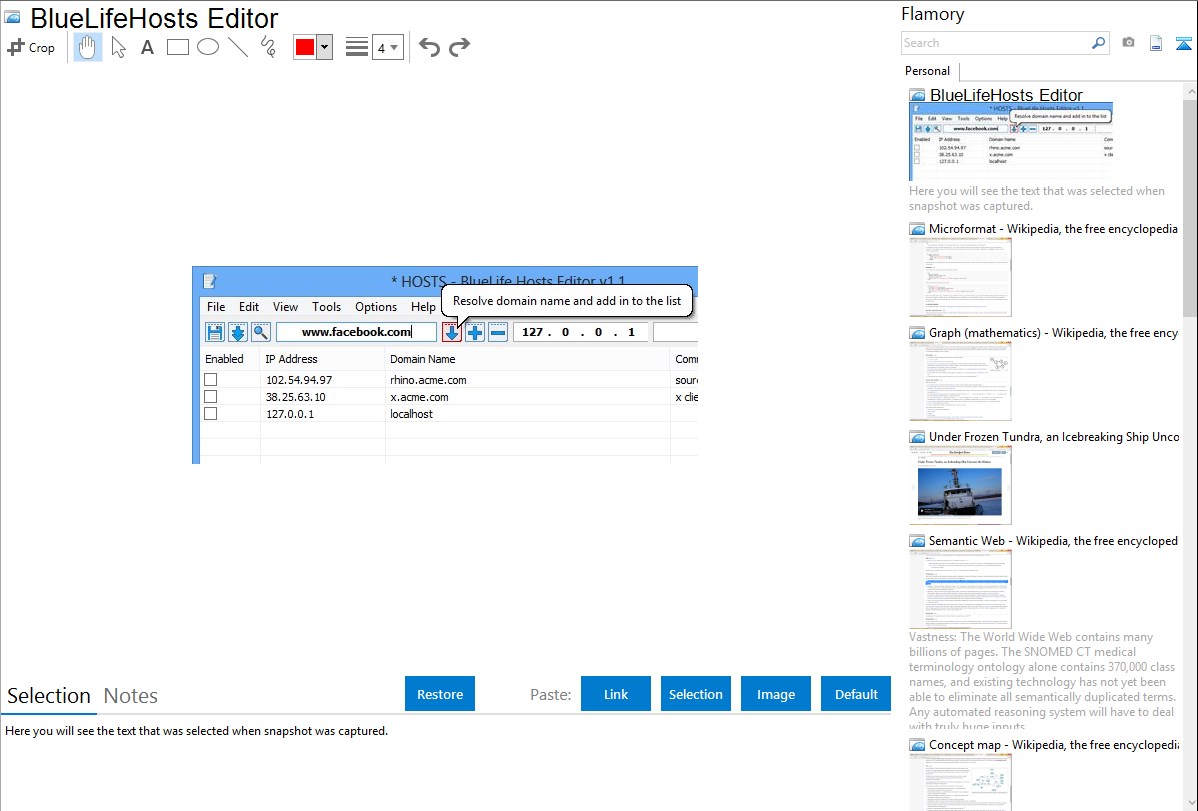1198x811 pixels.
Task: Pick the text annotation tool
Action: [147, 47]
